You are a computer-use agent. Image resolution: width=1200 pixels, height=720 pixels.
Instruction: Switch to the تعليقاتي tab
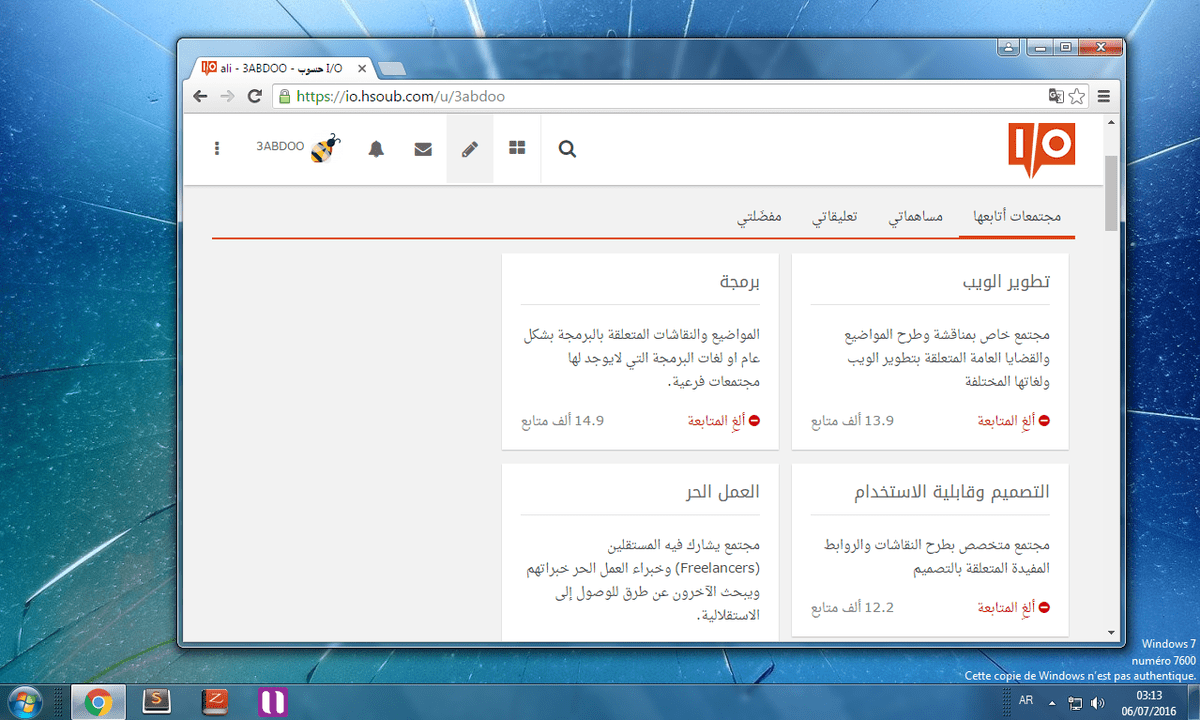tap(834, 217)
